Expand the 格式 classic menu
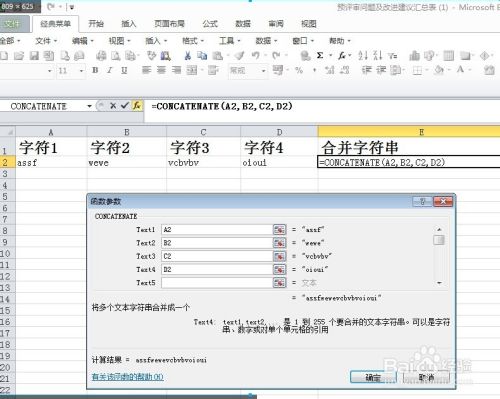 click(193, 41)
